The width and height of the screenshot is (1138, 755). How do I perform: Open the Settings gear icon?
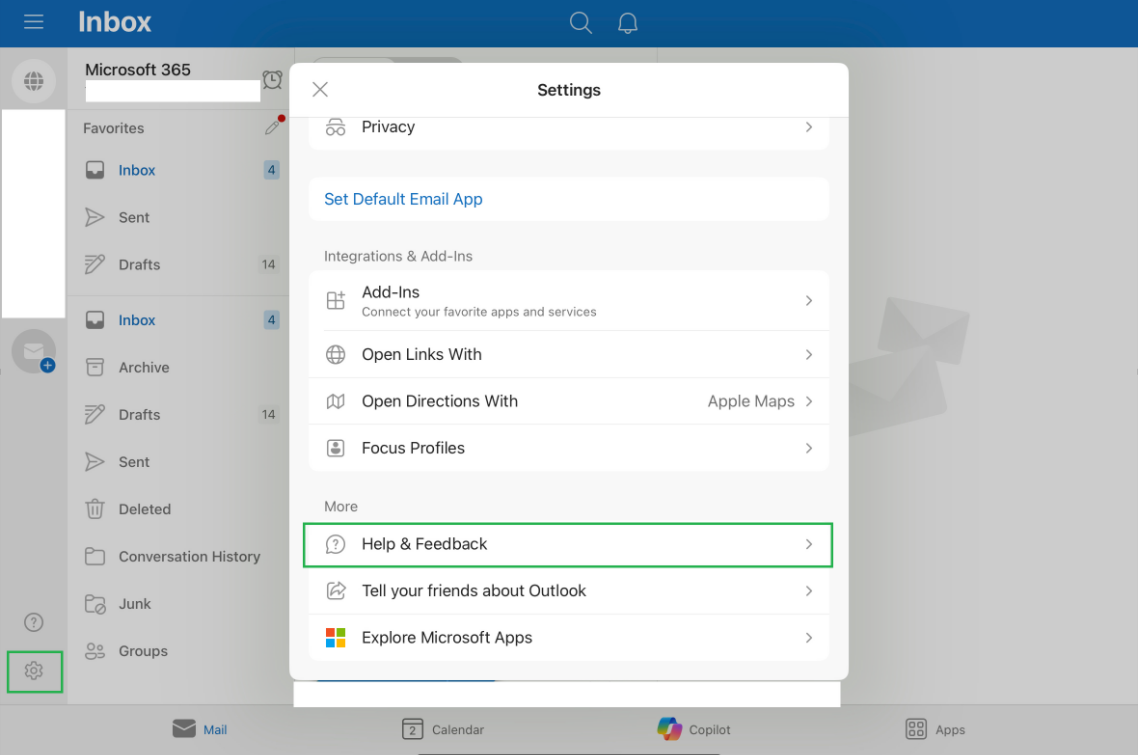coord(34,672)
